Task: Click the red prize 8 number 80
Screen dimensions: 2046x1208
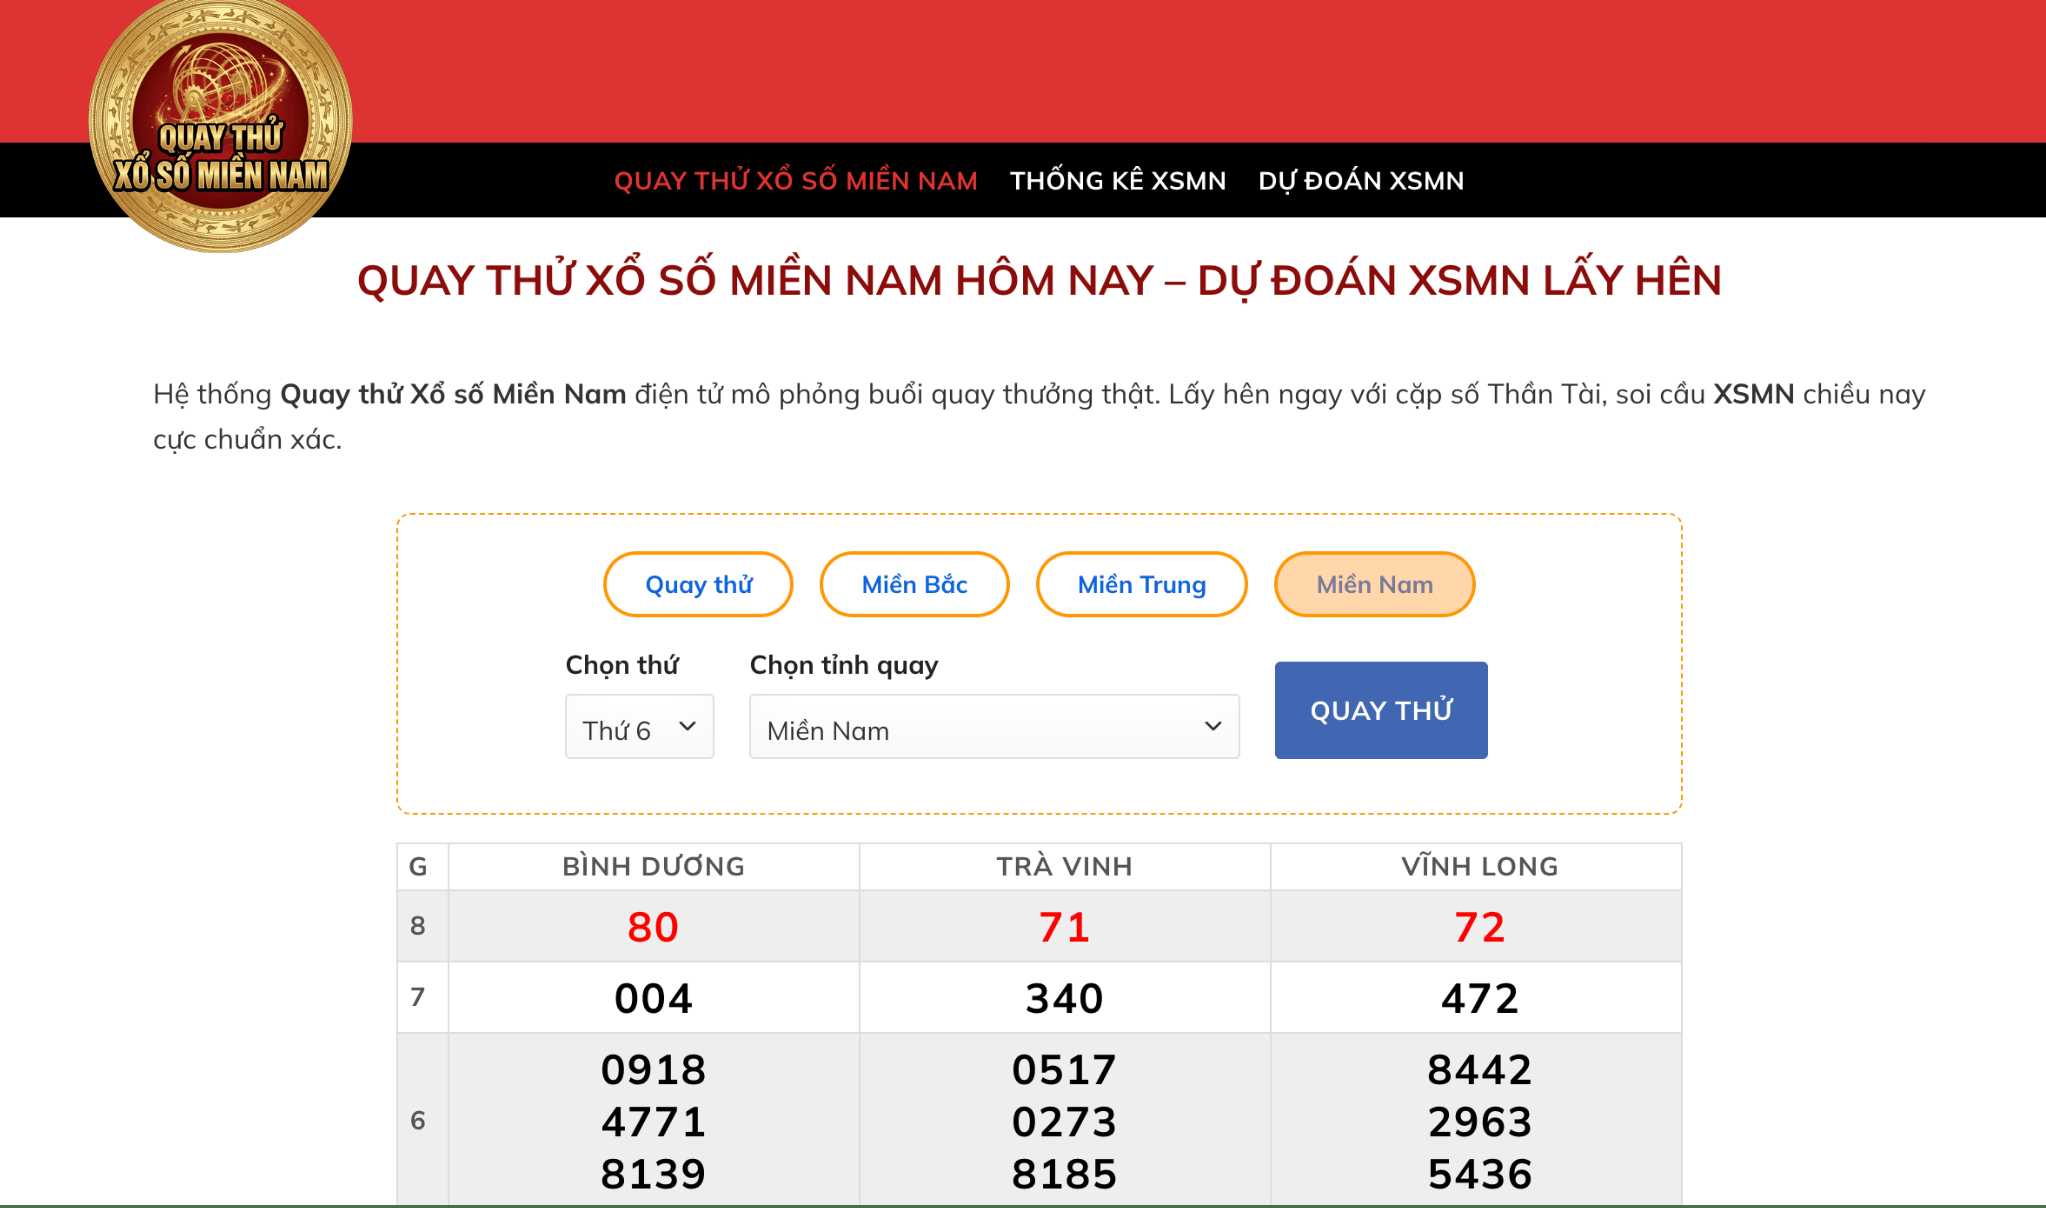Action: 653,927
